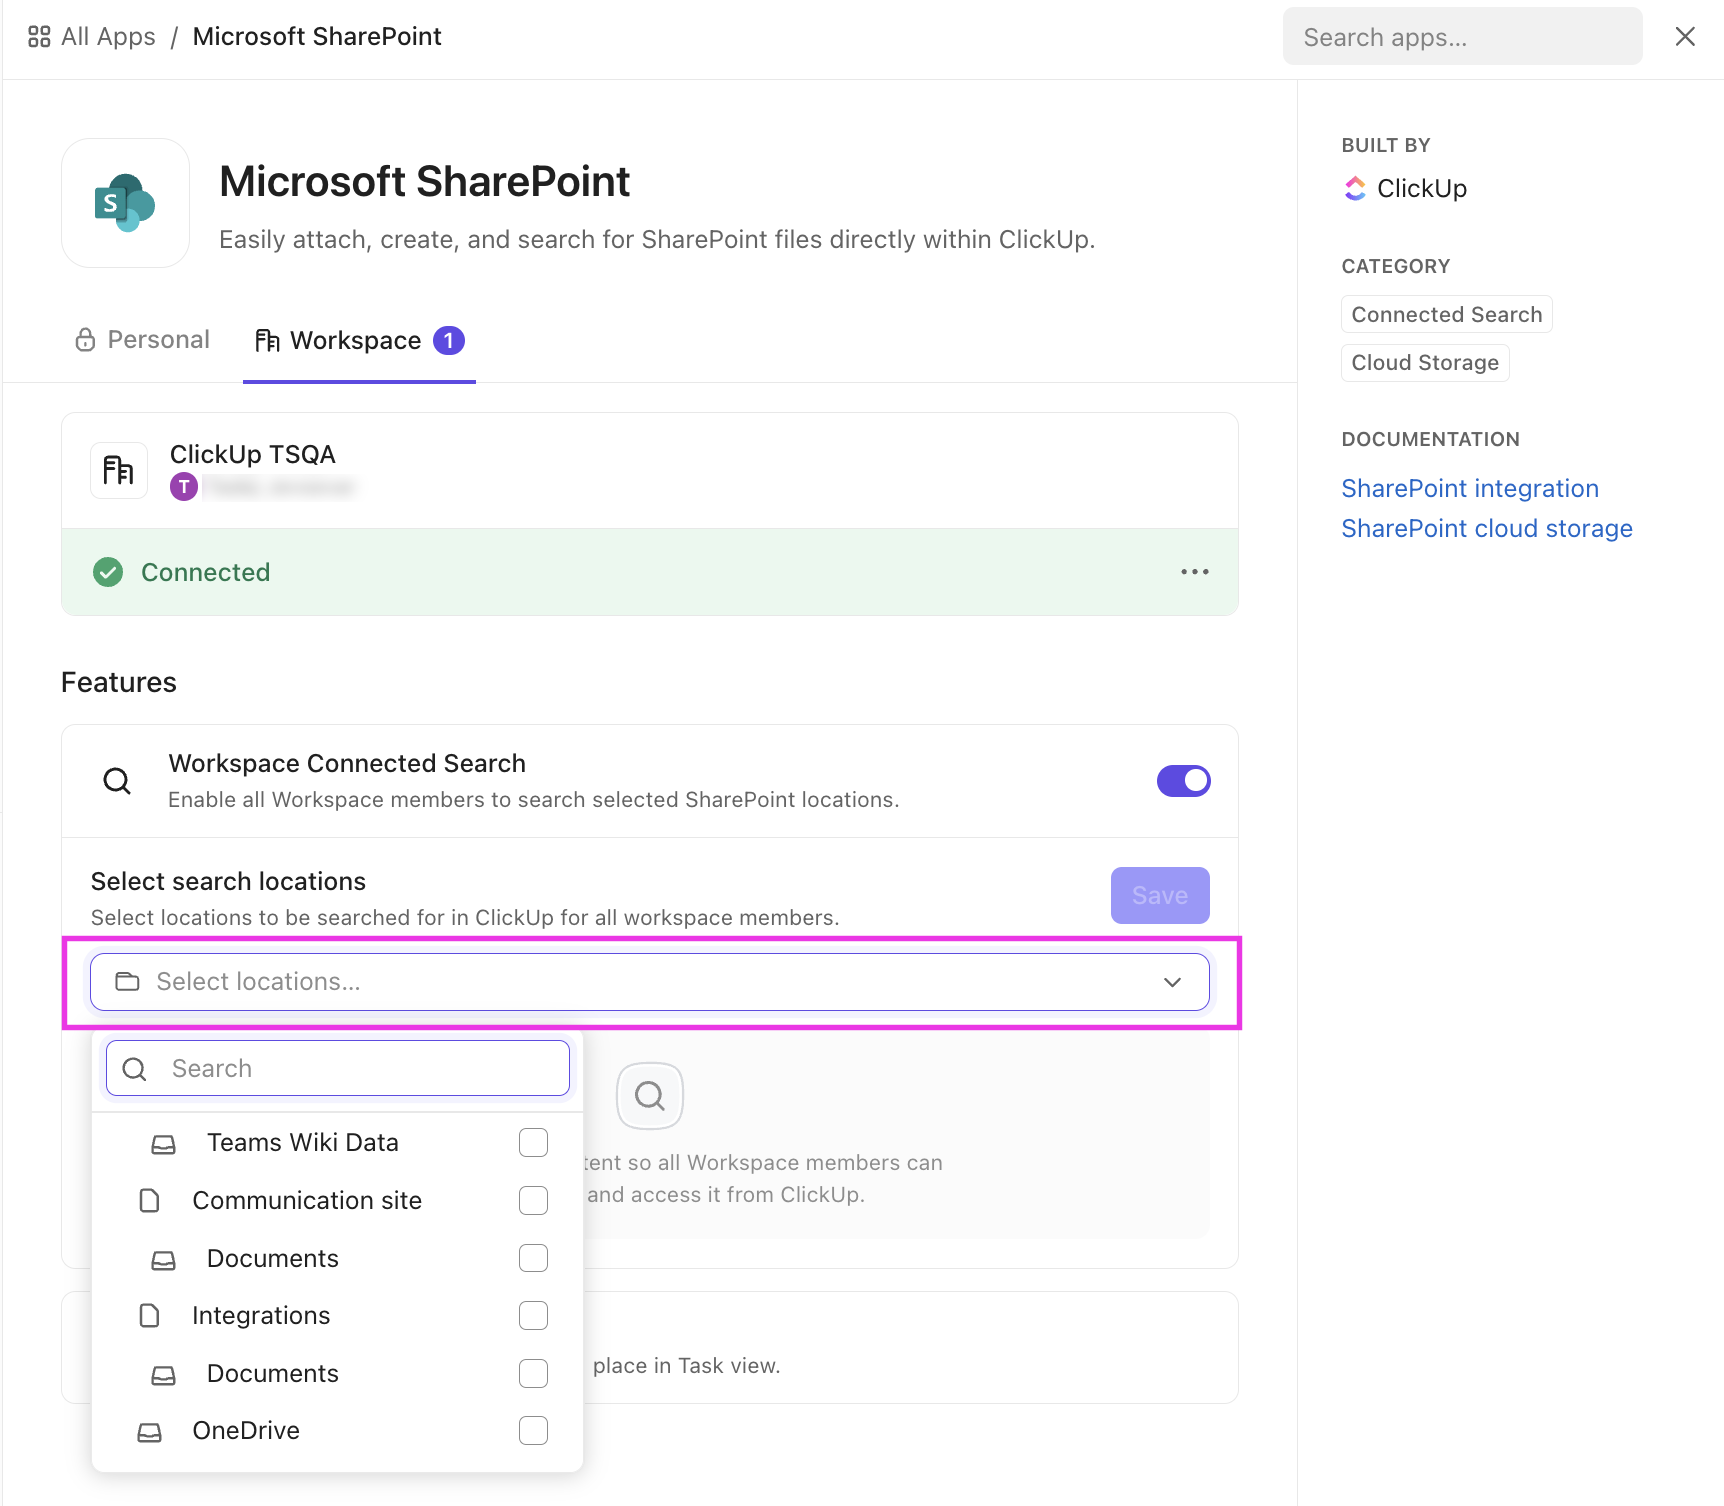Click the Microsoft SharePoint breadcrumb text
Screen dimensions: 1724x1506
click(317, 37)
